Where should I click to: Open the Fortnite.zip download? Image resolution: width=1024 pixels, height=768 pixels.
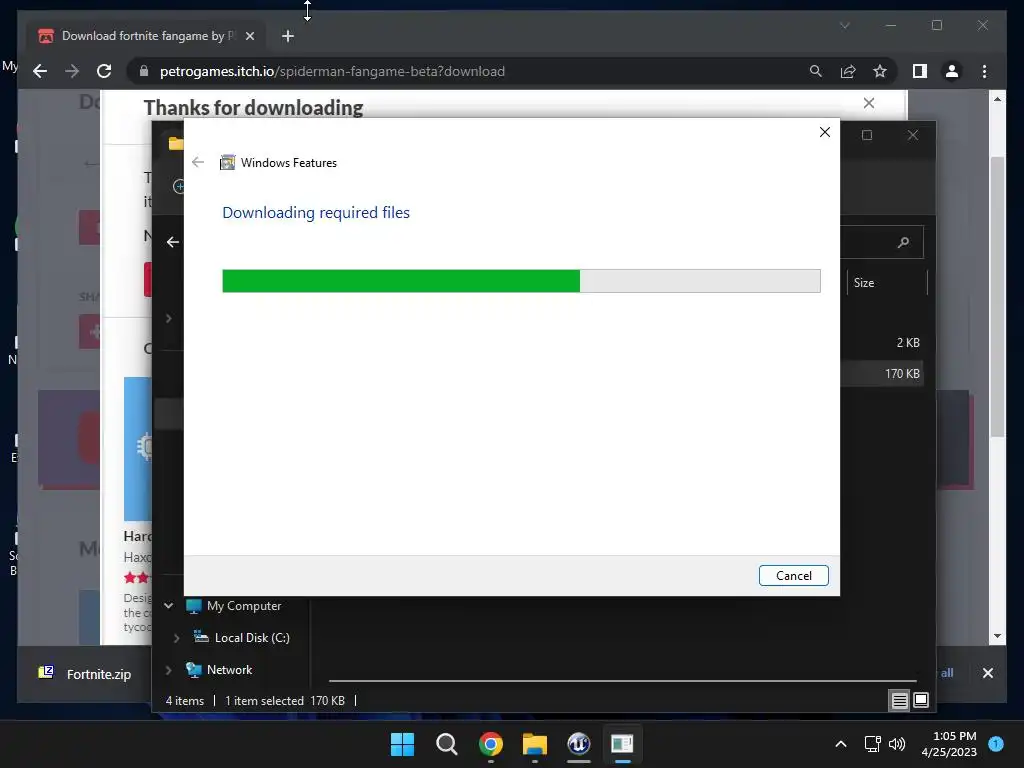pyautogui.click(x=99, y=674)
